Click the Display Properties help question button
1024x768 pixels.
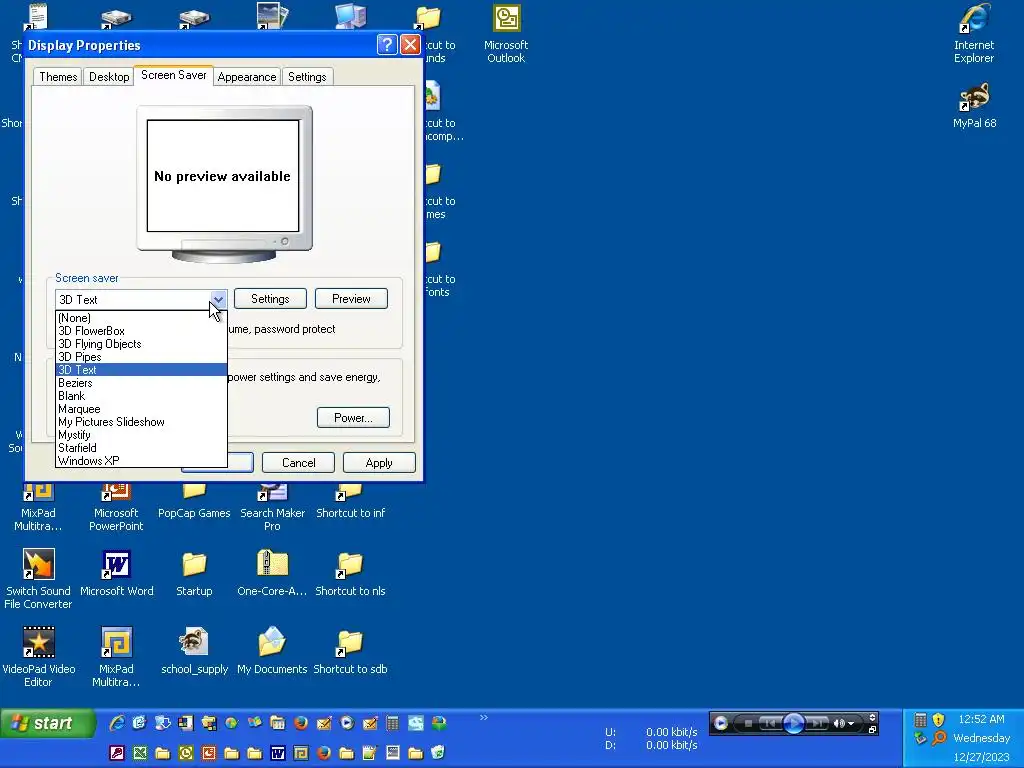click(x=387, y=44)
